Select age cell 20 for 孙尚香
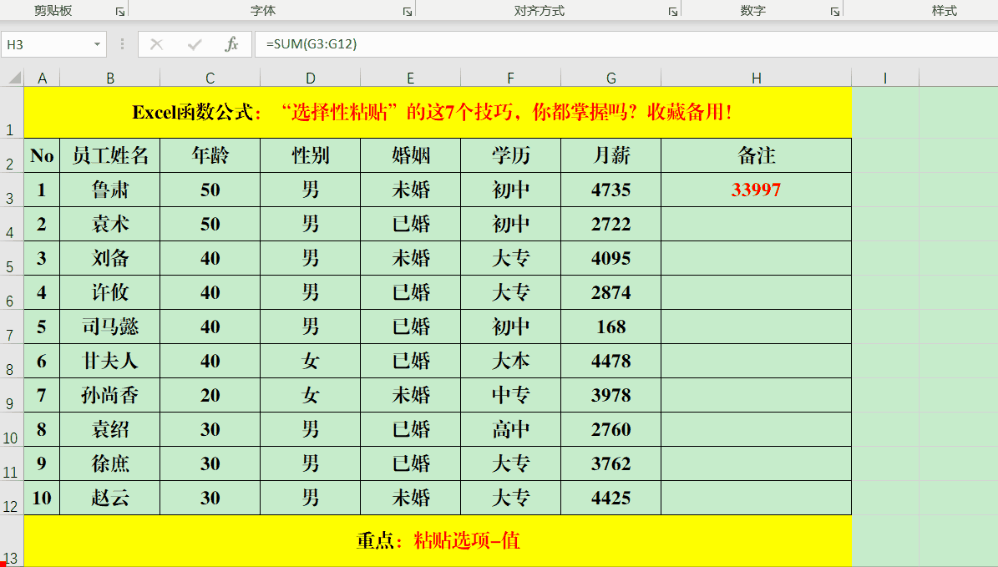Screen dimensions: 998x567 (210, 395)
